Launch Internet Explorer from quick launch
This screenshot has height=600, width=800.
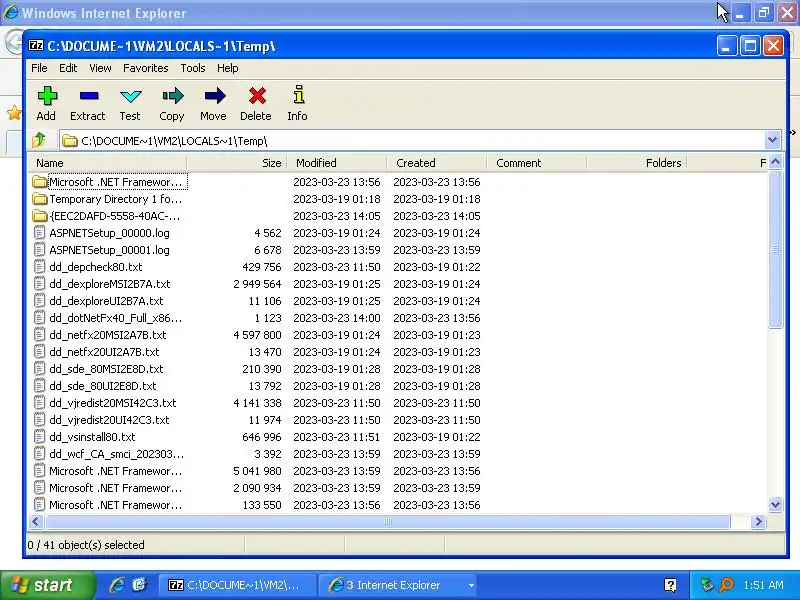pos(117,585)
